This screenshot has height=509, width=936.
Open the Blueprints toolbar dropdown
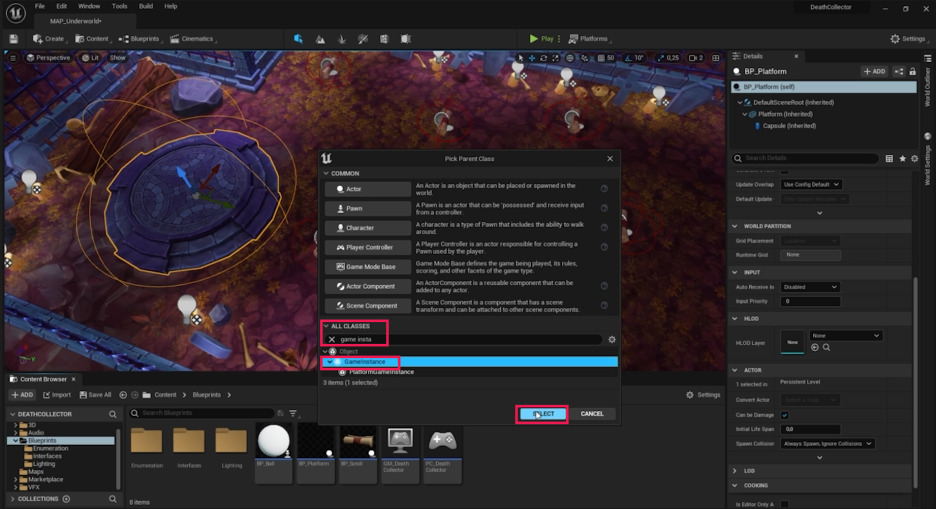(140, 39)
